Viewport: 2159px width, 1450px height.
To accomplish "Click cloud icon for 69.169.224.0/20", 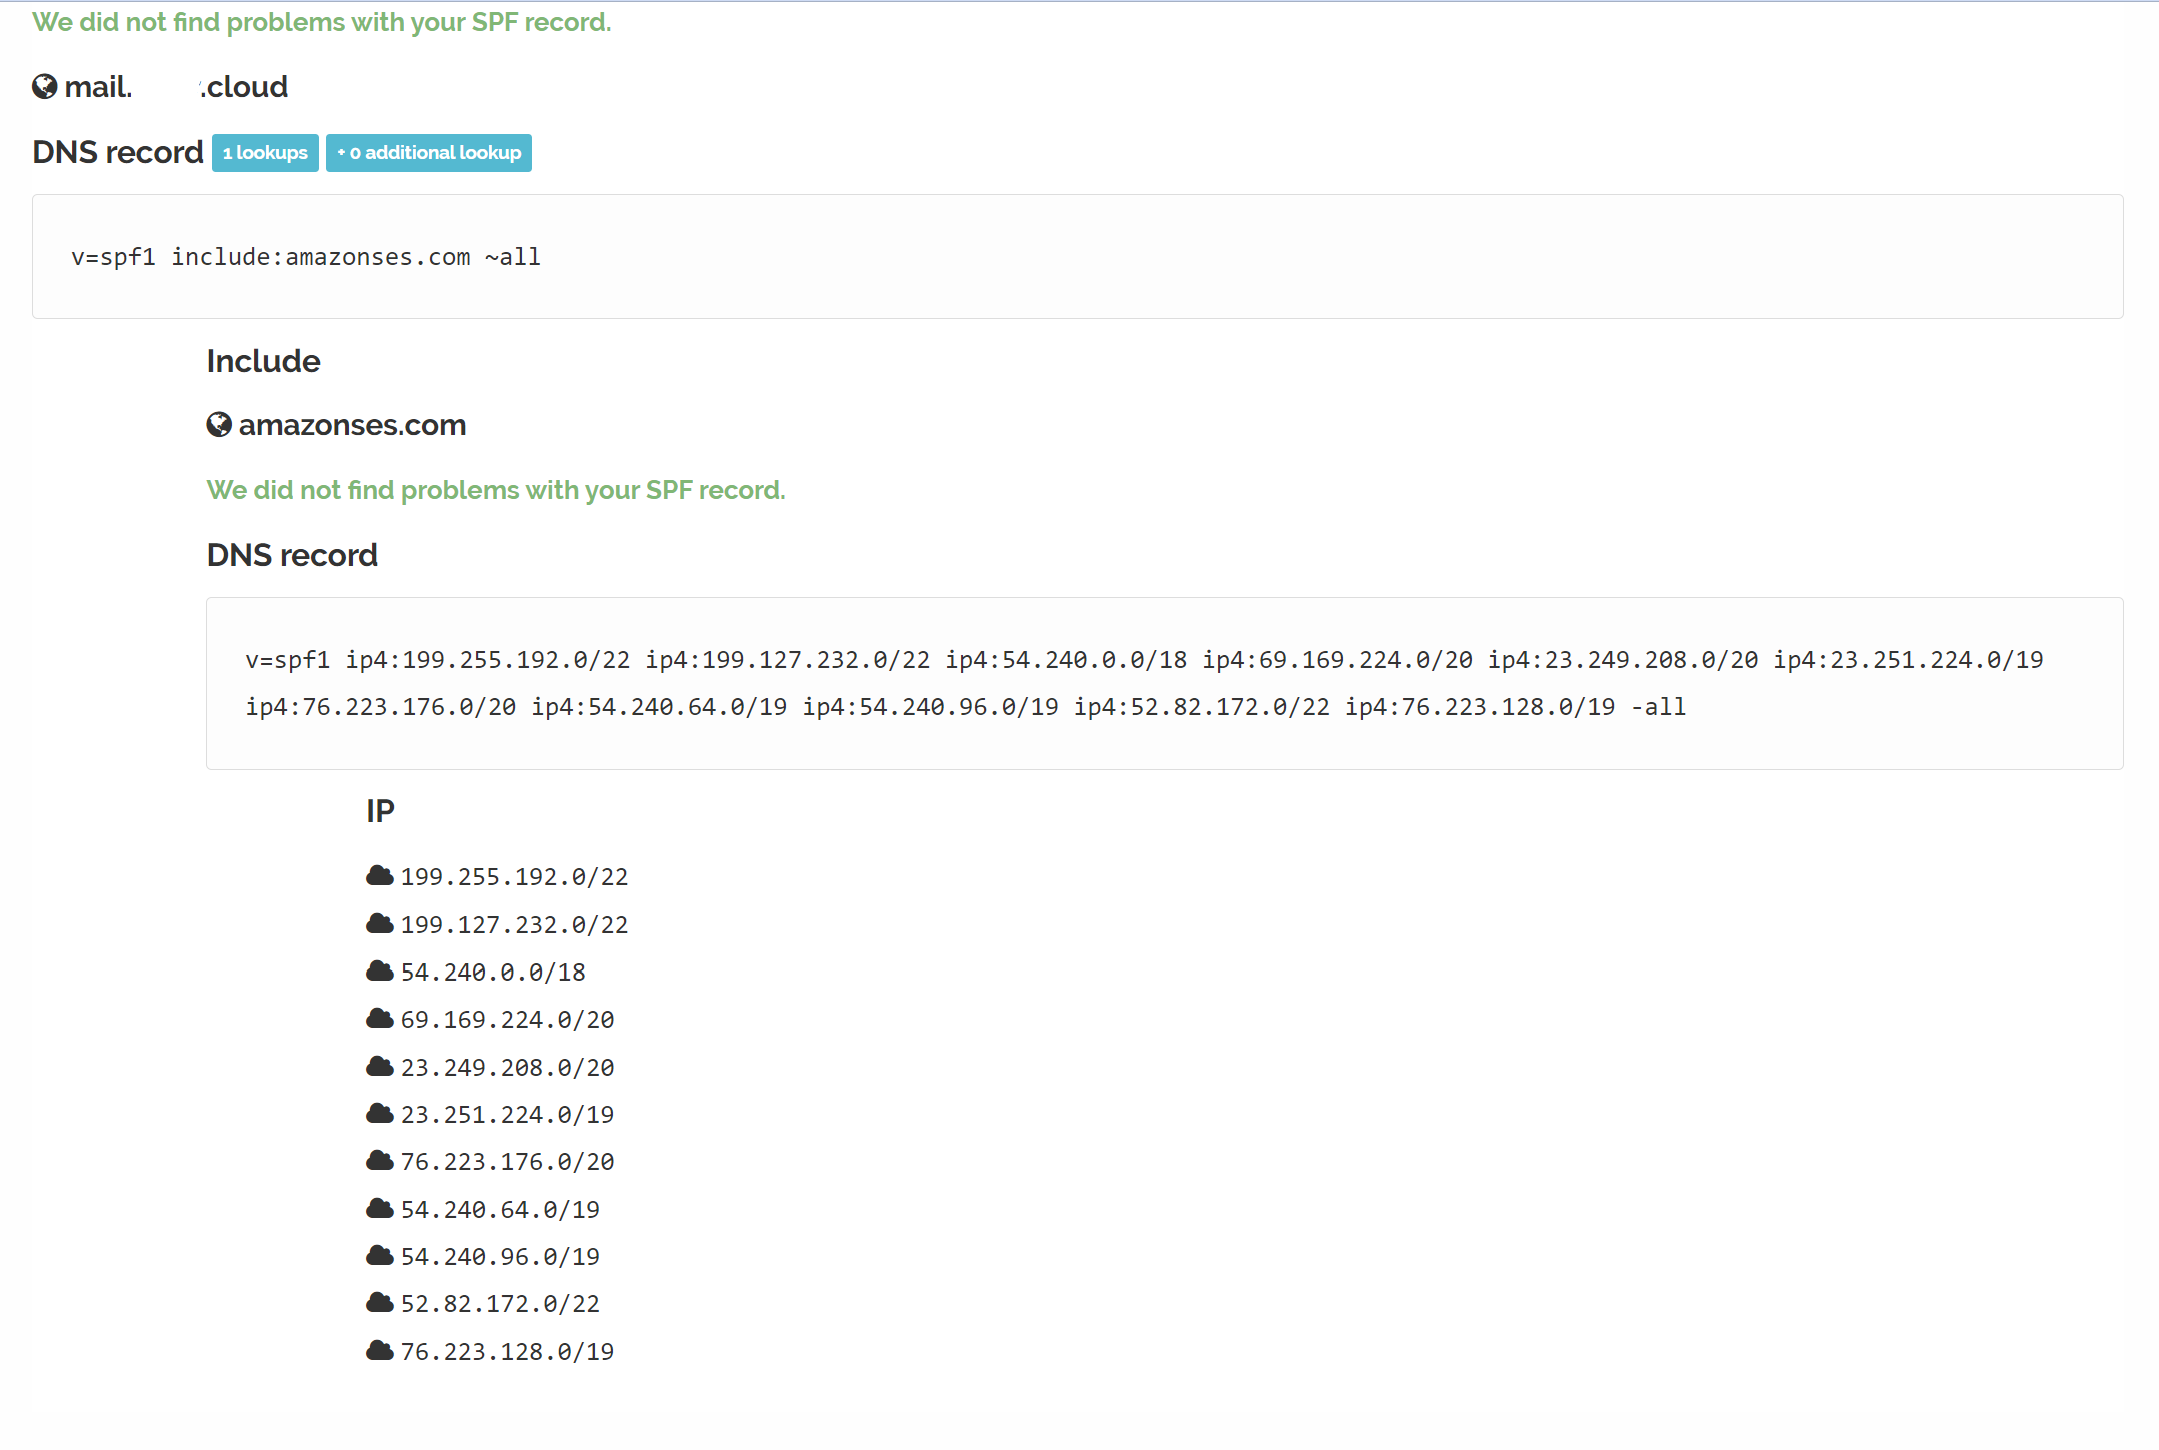I will coord(380,1019).
